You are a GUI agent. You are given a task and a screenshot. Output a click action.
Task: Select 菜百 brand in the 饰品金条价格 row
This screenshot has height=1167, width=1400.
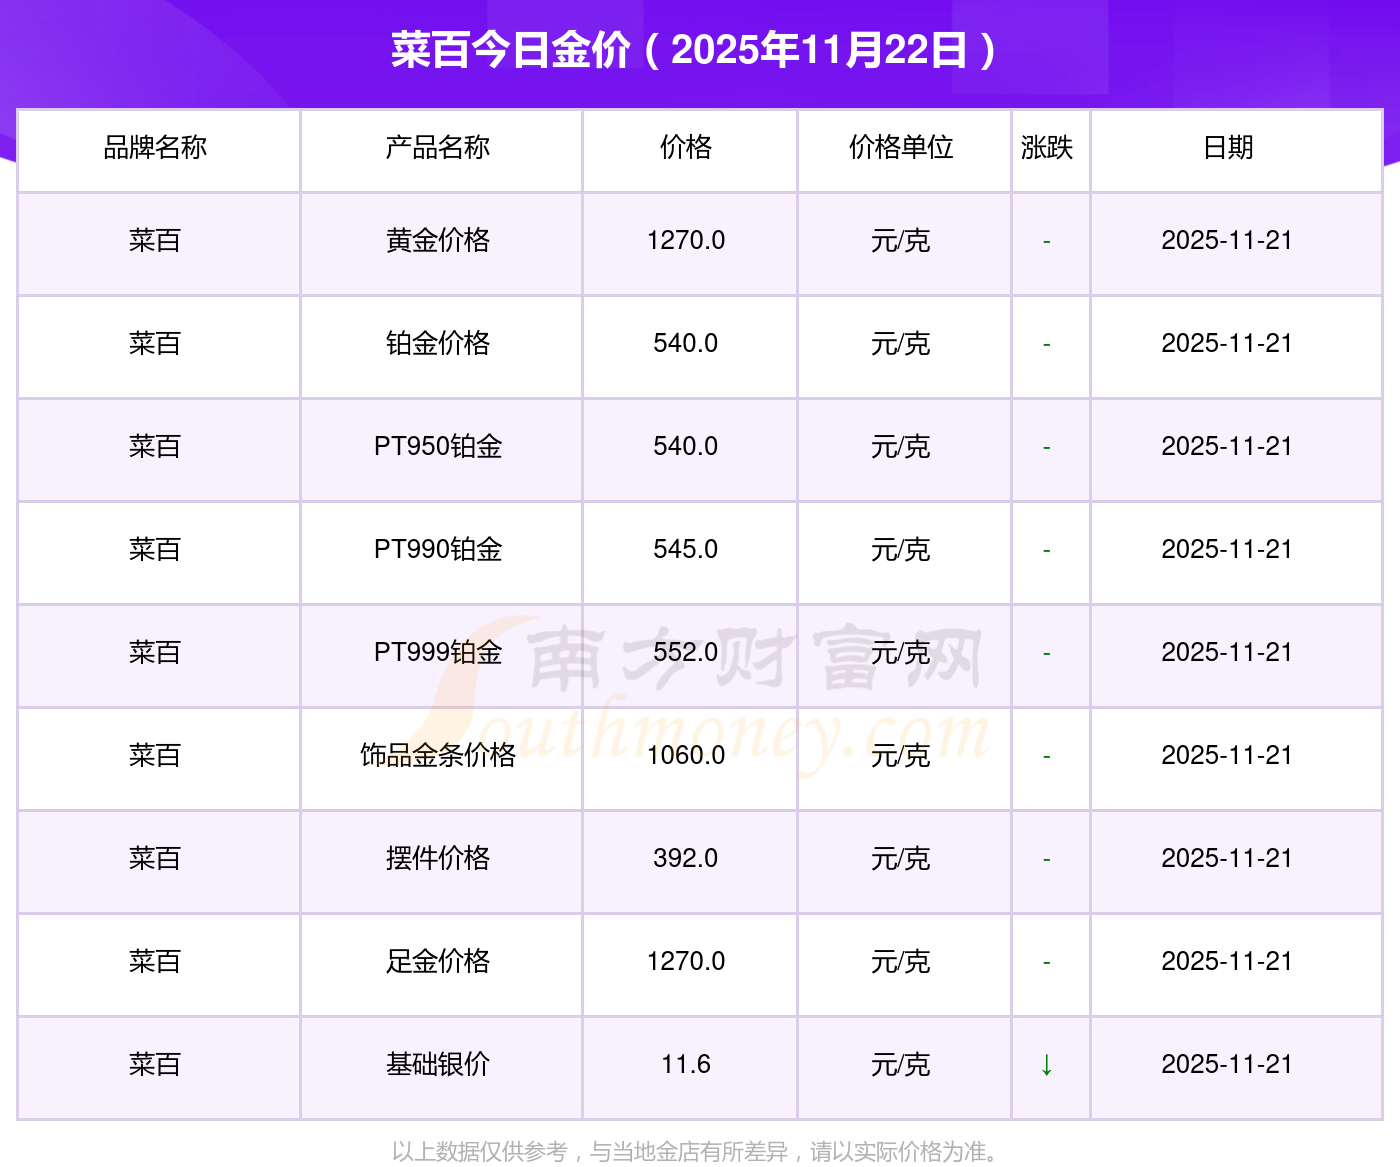(x=155, y=756)
